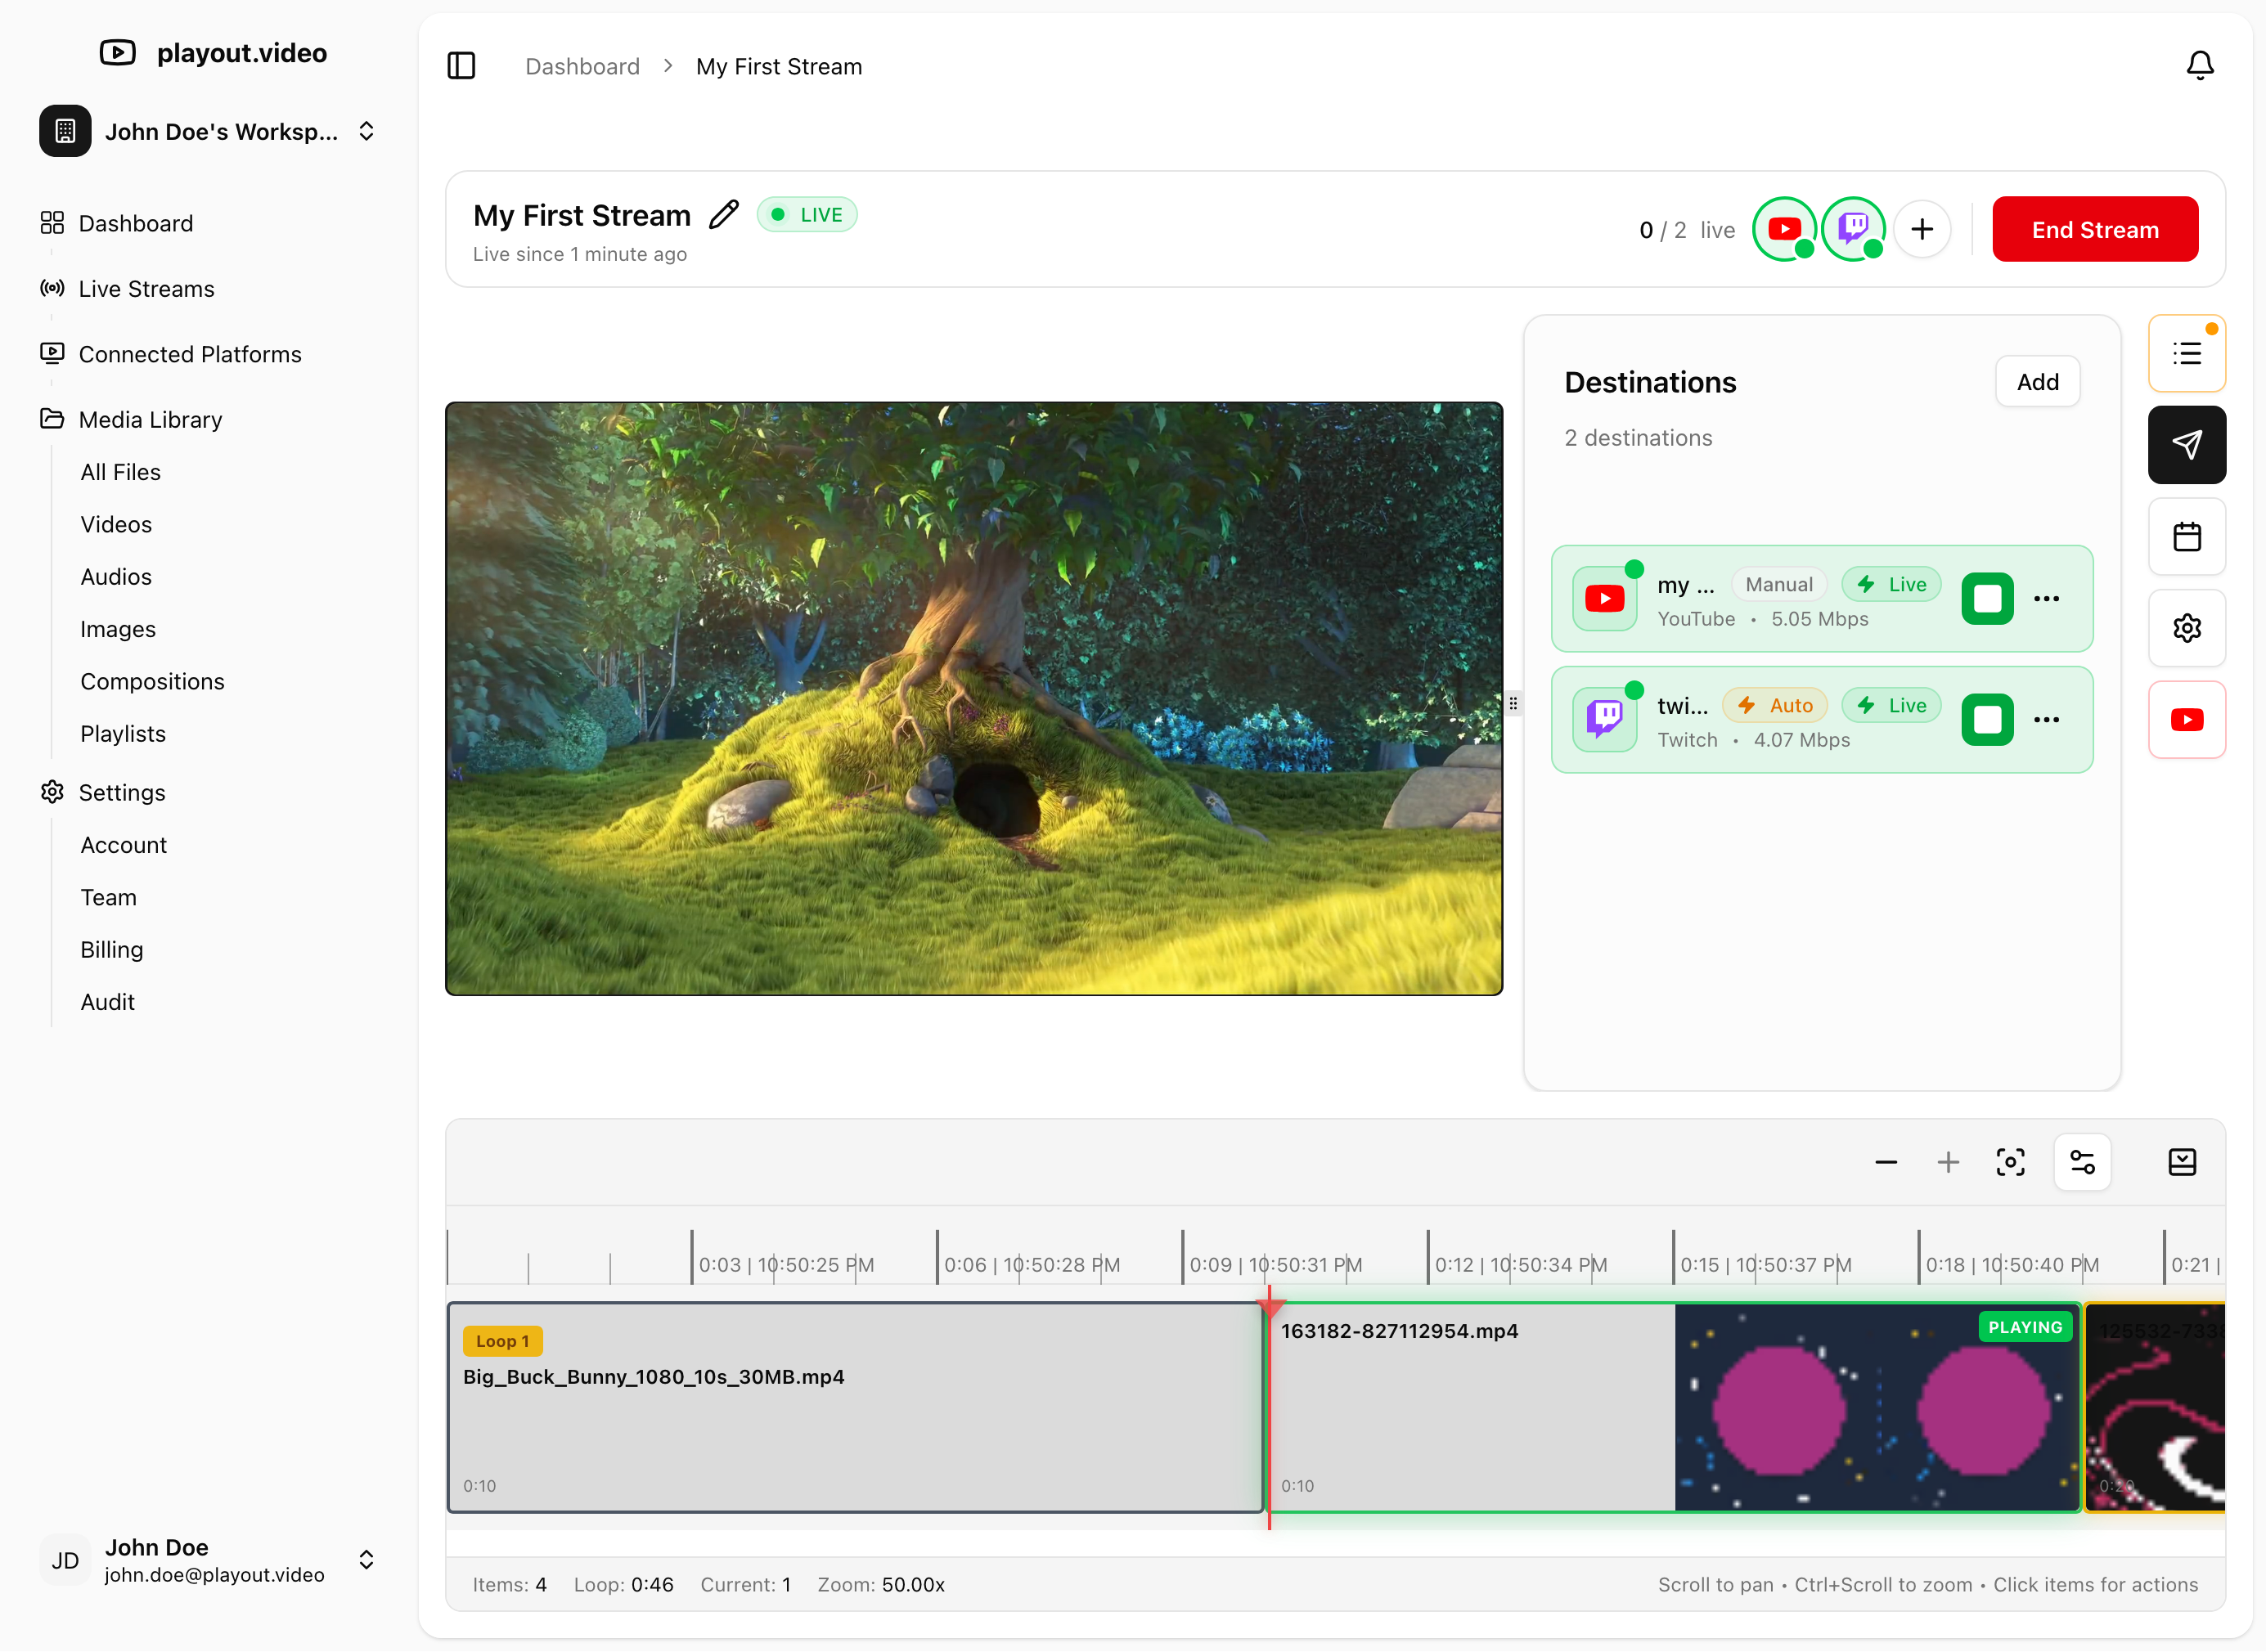Open Playlists under Media Library
This screenshot has width=2266, height=1652.
pyautogui.click(x=123, y=734)
